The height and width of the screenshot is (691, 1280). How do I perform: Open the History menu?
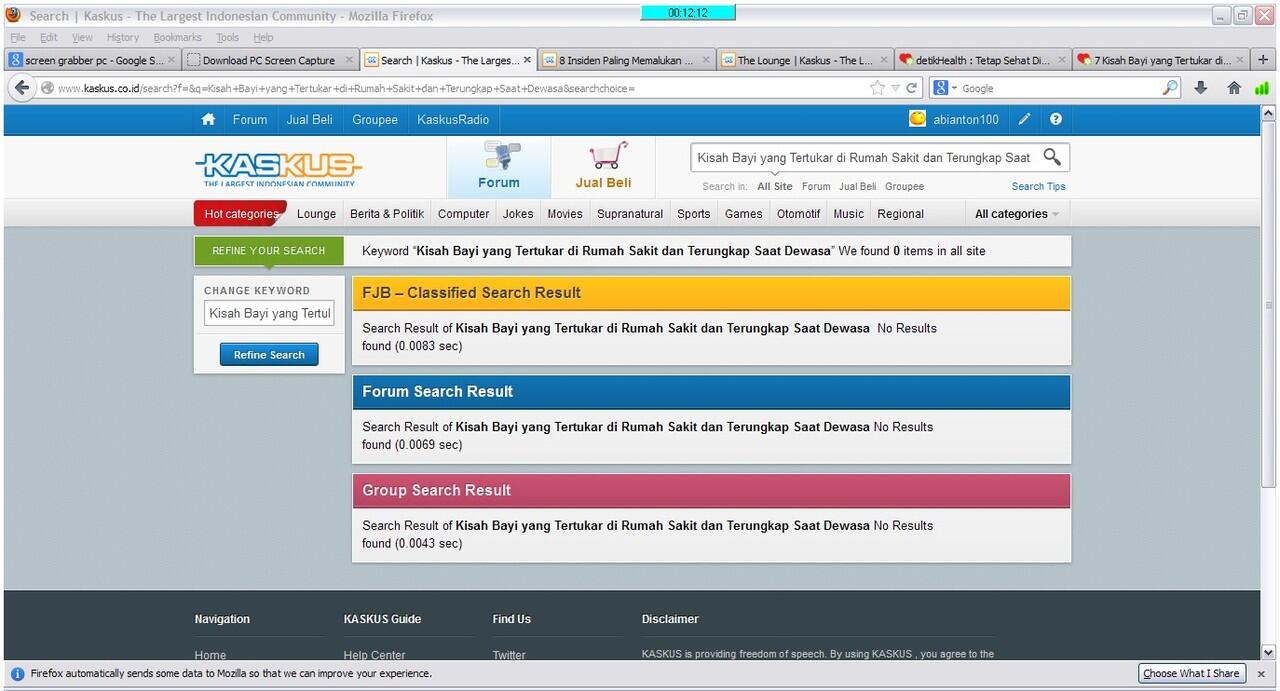tap(123, 37)
